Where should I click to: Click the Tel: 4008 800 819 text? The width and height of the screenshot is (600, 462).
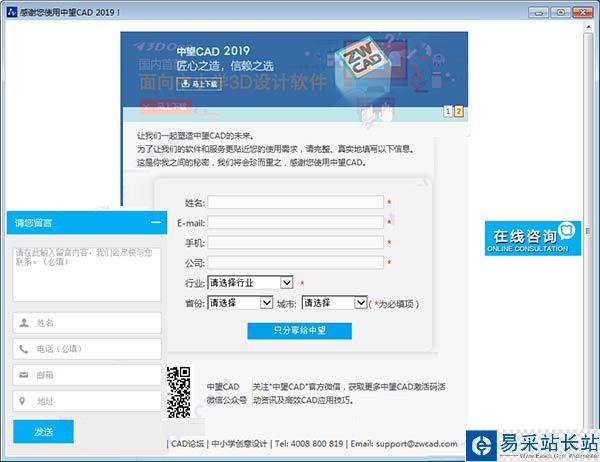[x=309, y=444]
